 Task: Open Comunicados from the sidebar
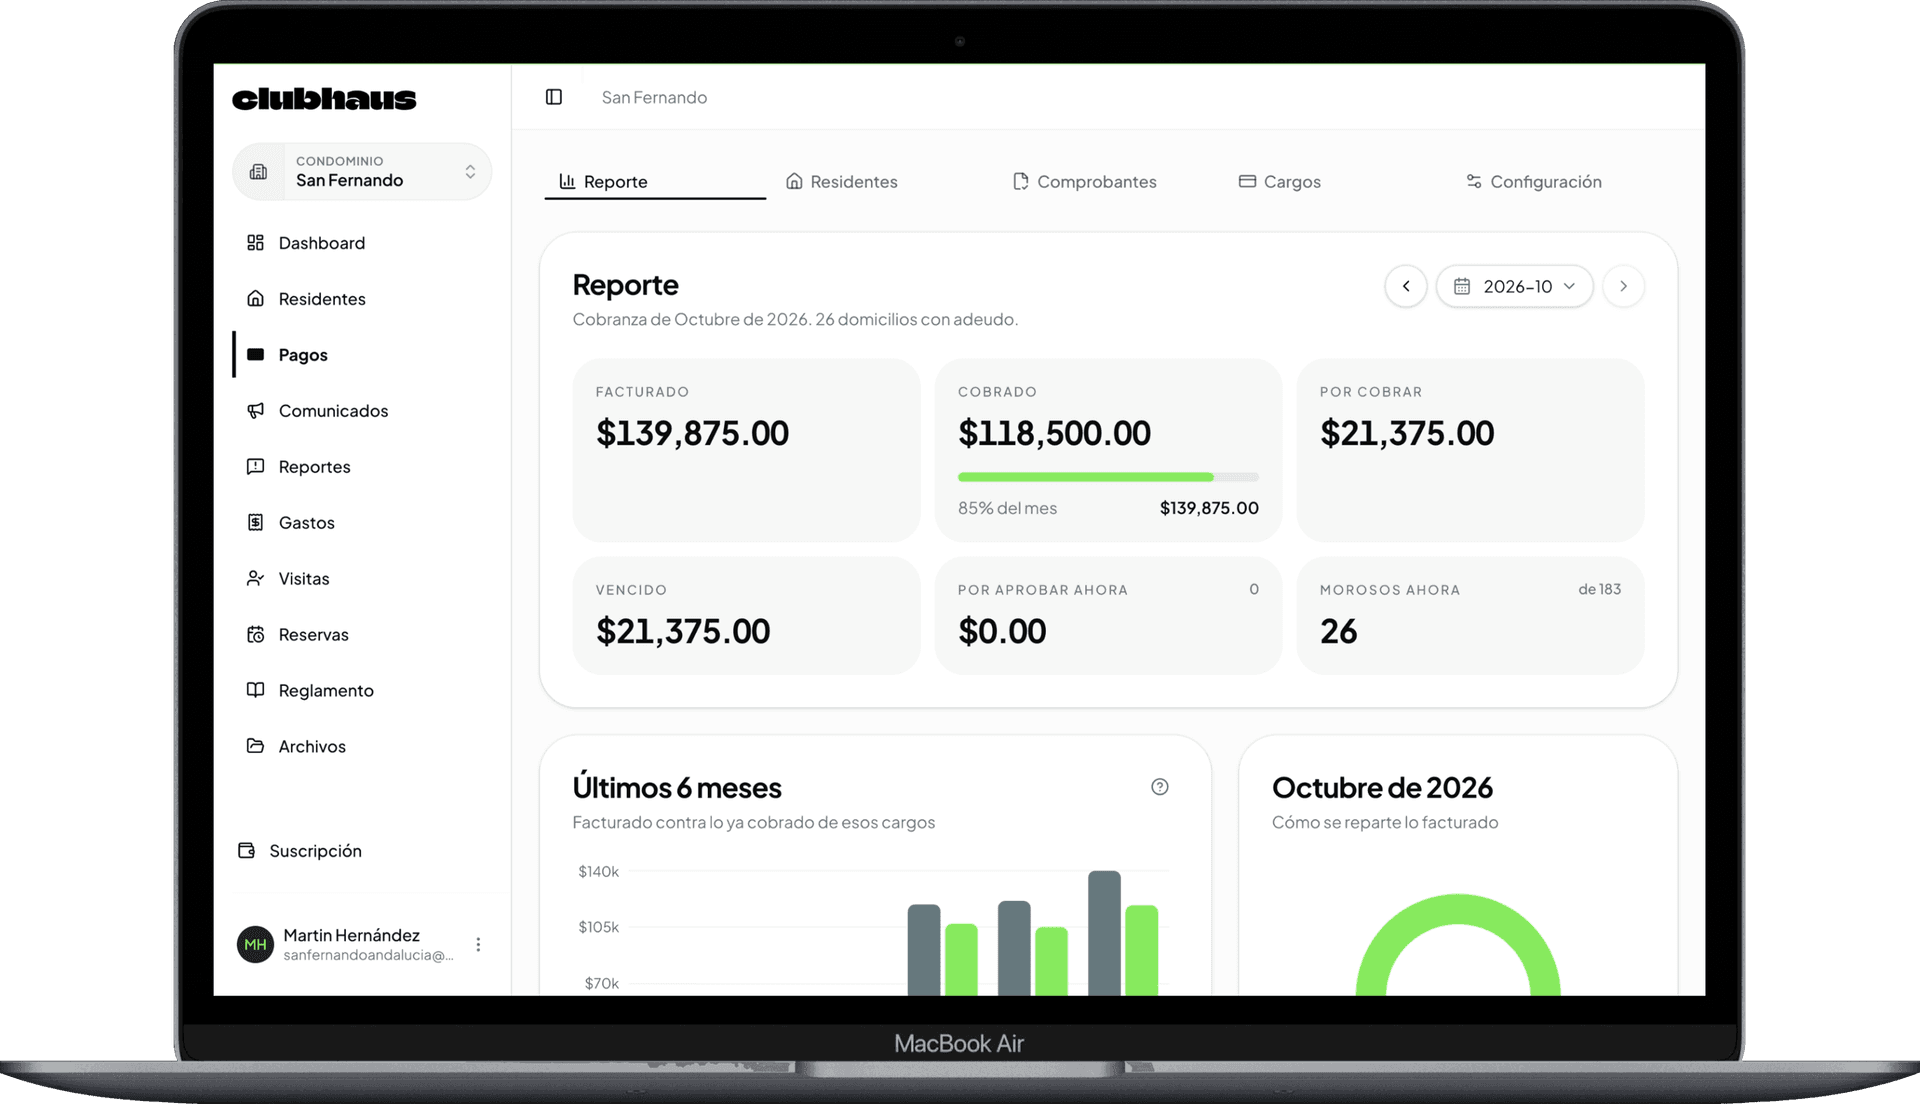(x=362, y=411)
